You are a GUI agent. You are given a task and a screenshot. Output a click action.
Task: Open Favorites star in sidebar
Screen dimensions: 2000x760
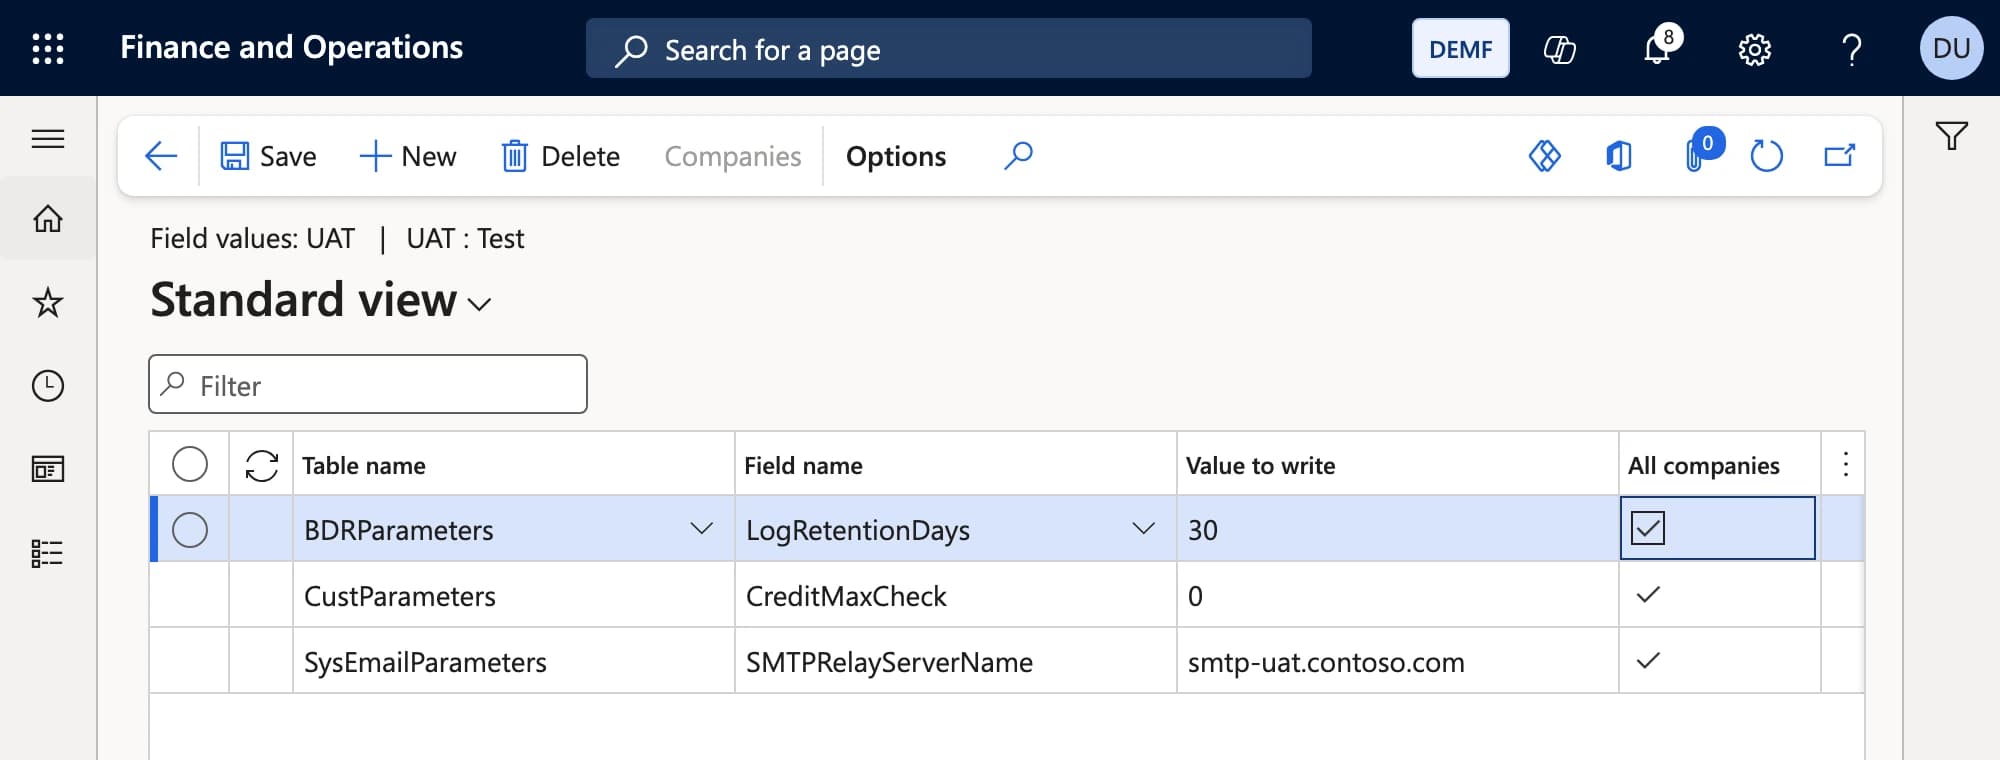click(x=48, y=302)
